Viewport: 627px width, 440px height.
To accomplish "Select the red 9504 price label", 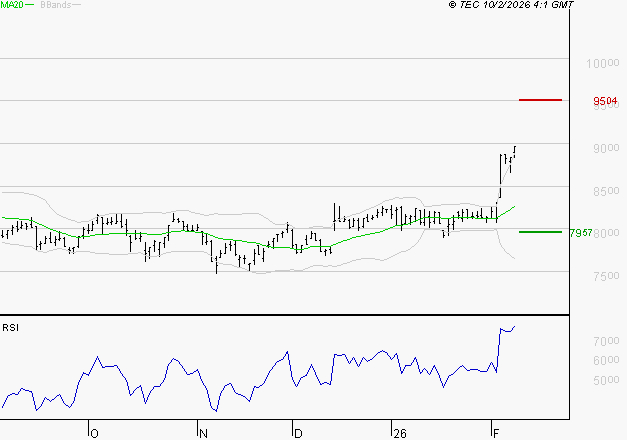I will pos(605,101).
